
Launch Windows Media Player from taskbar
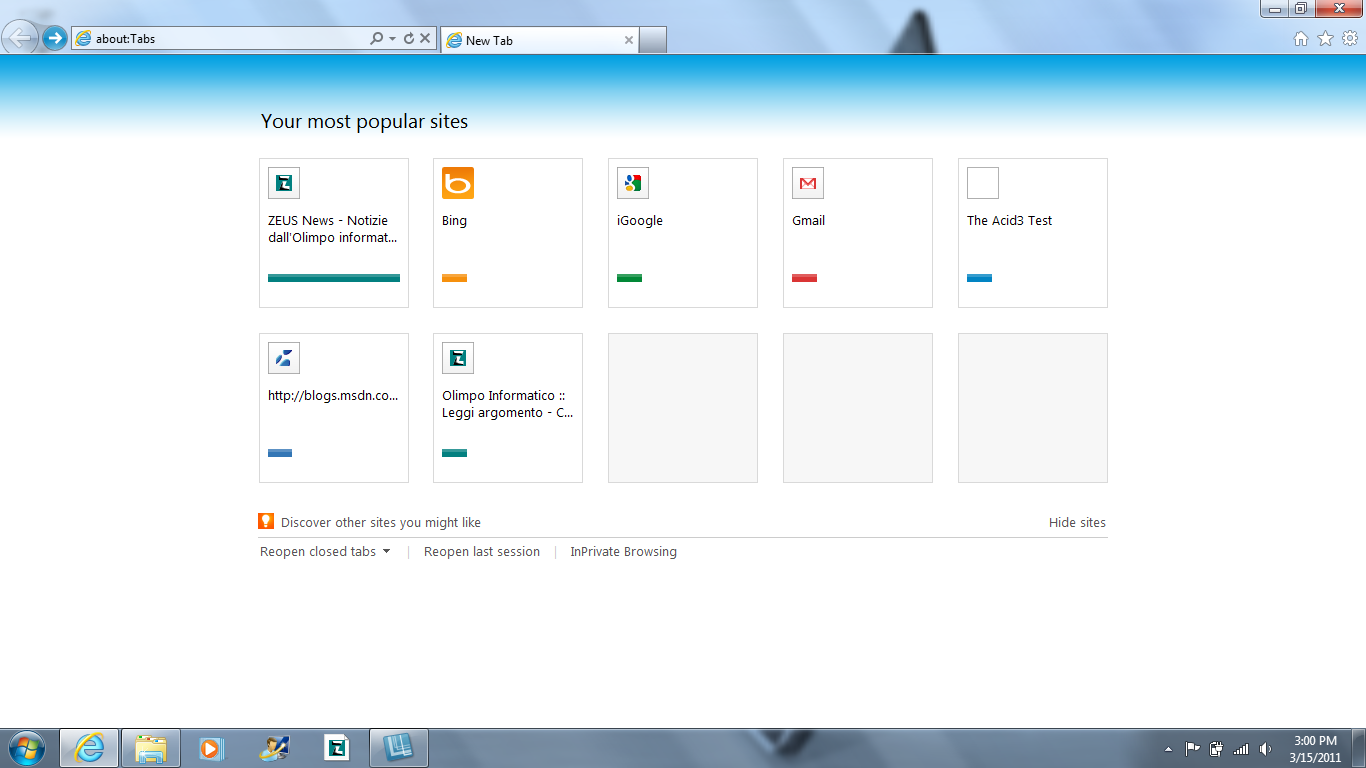pos(212,748)
